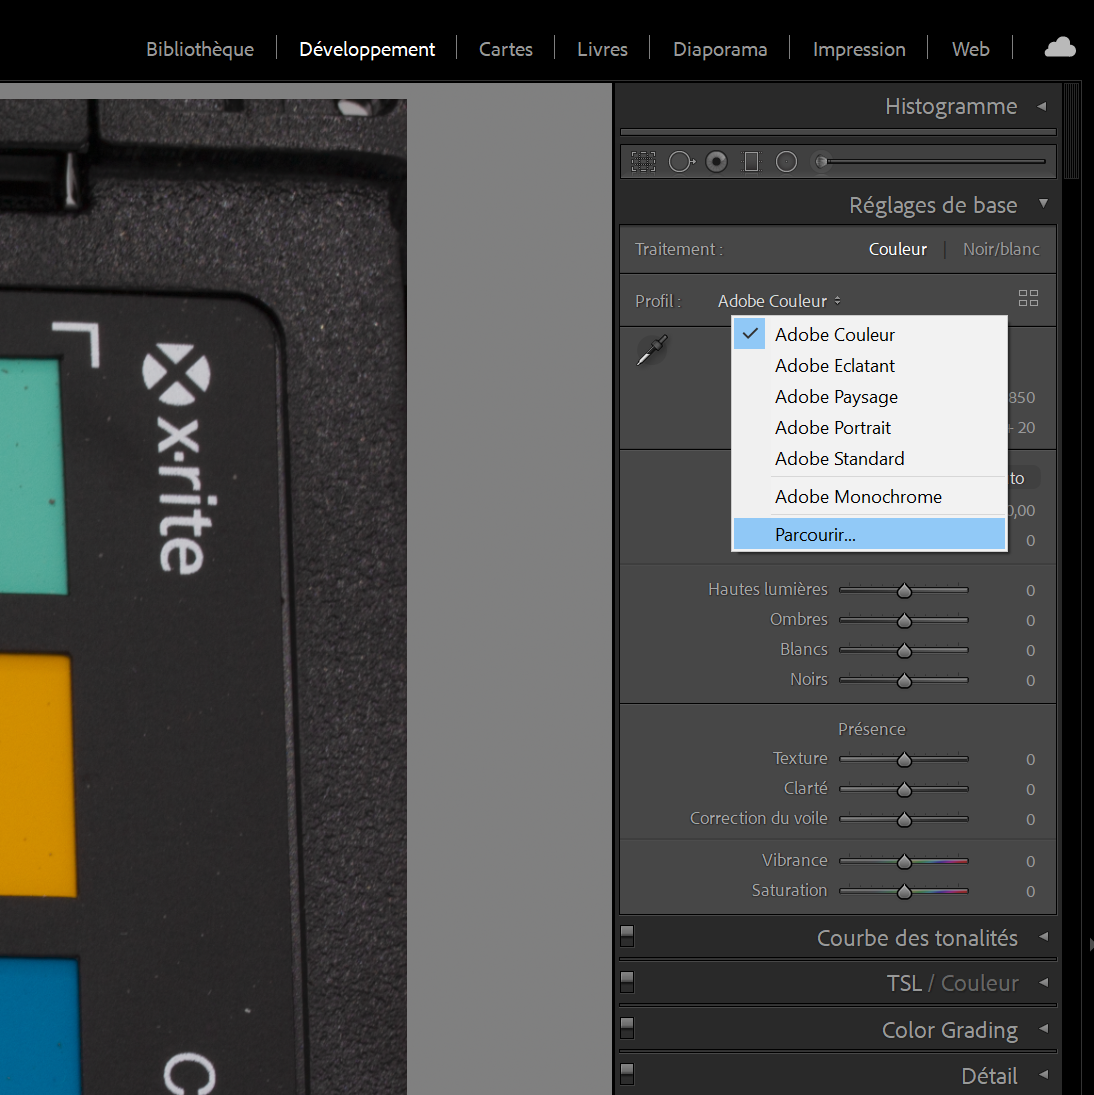Select the spot removal tool icon

tap(681, 162)
